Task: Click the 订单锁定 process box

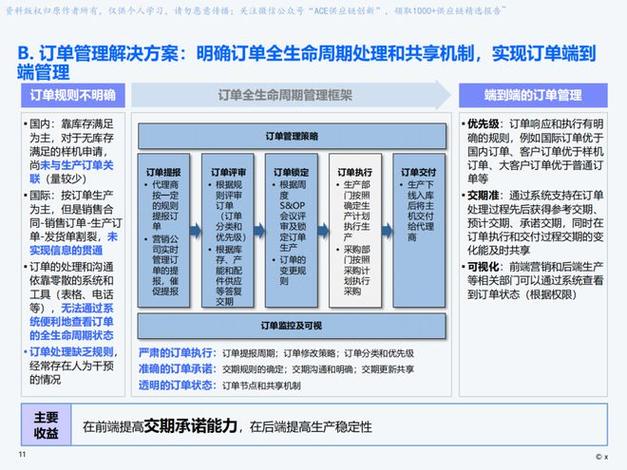Action: pyautogui.click(x=292, y=230)
